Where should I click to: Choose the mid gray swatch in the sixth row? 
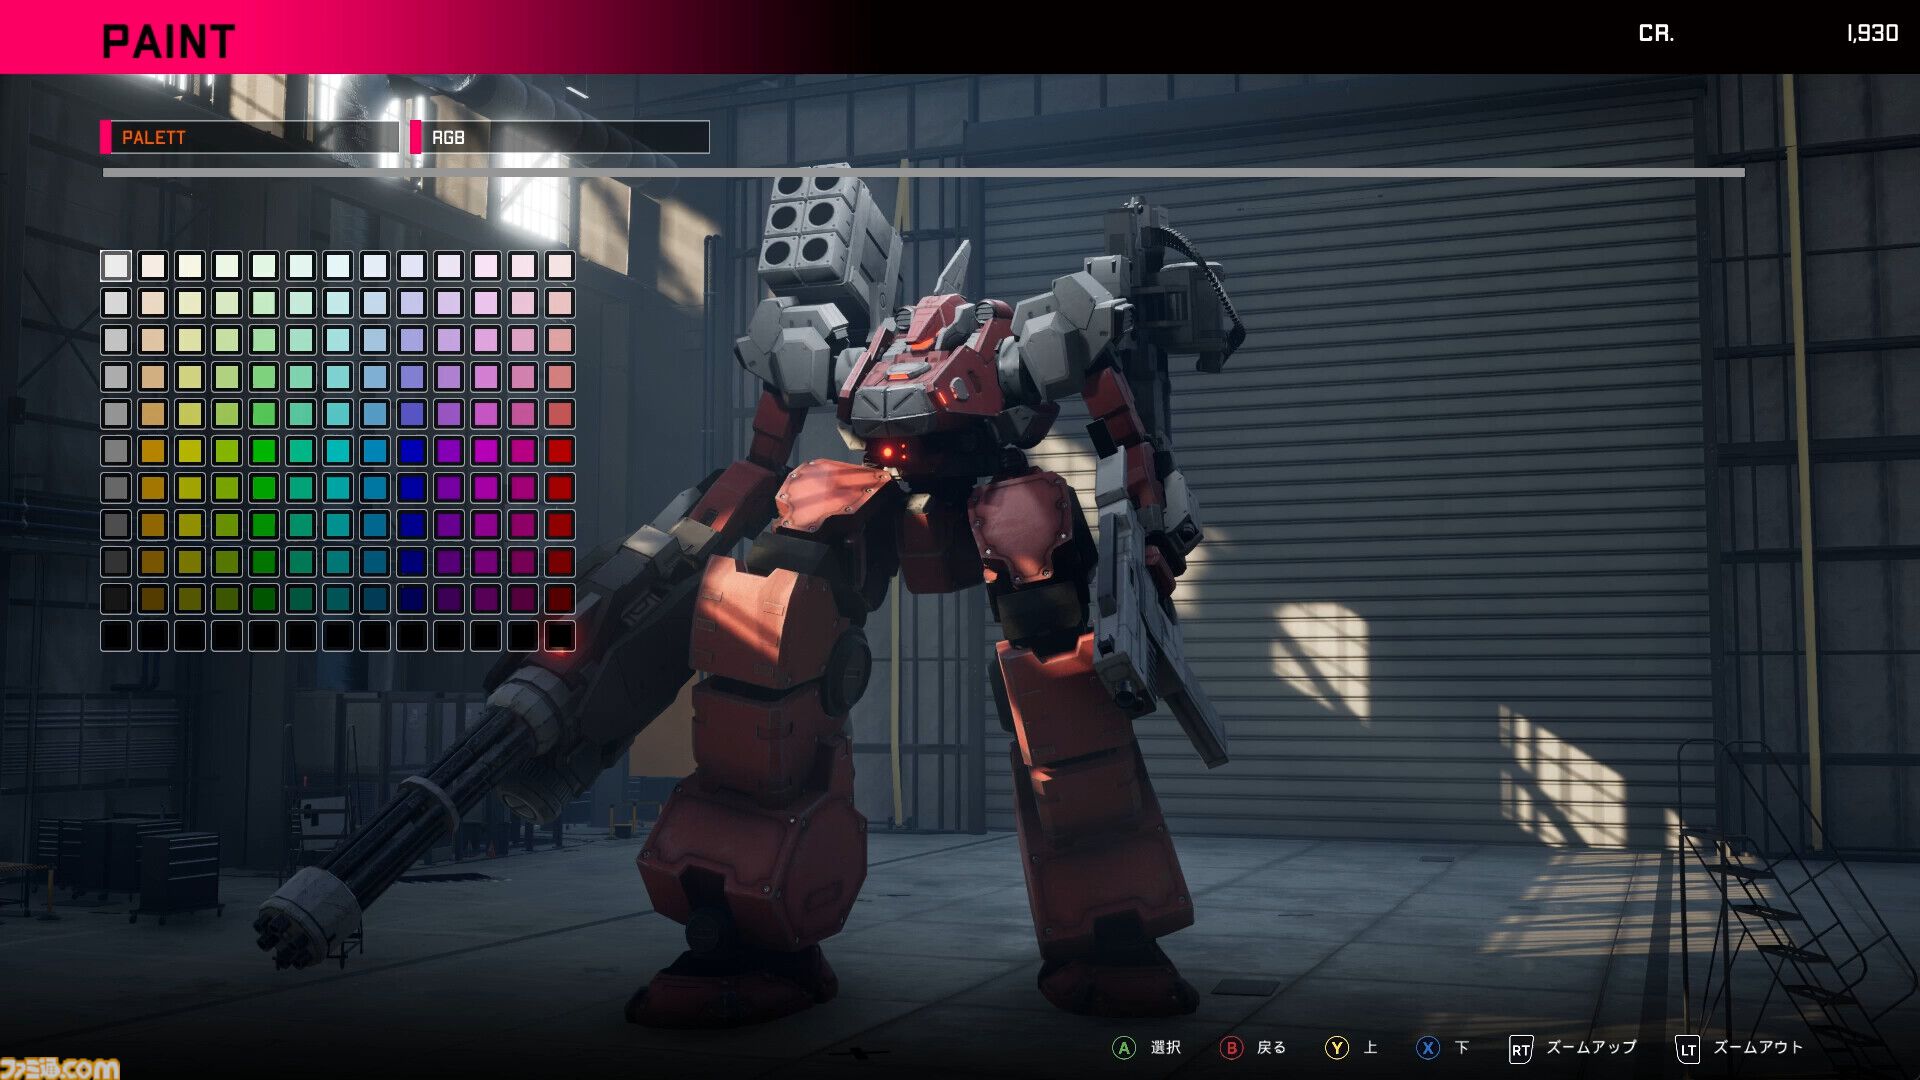pos(116,450)
